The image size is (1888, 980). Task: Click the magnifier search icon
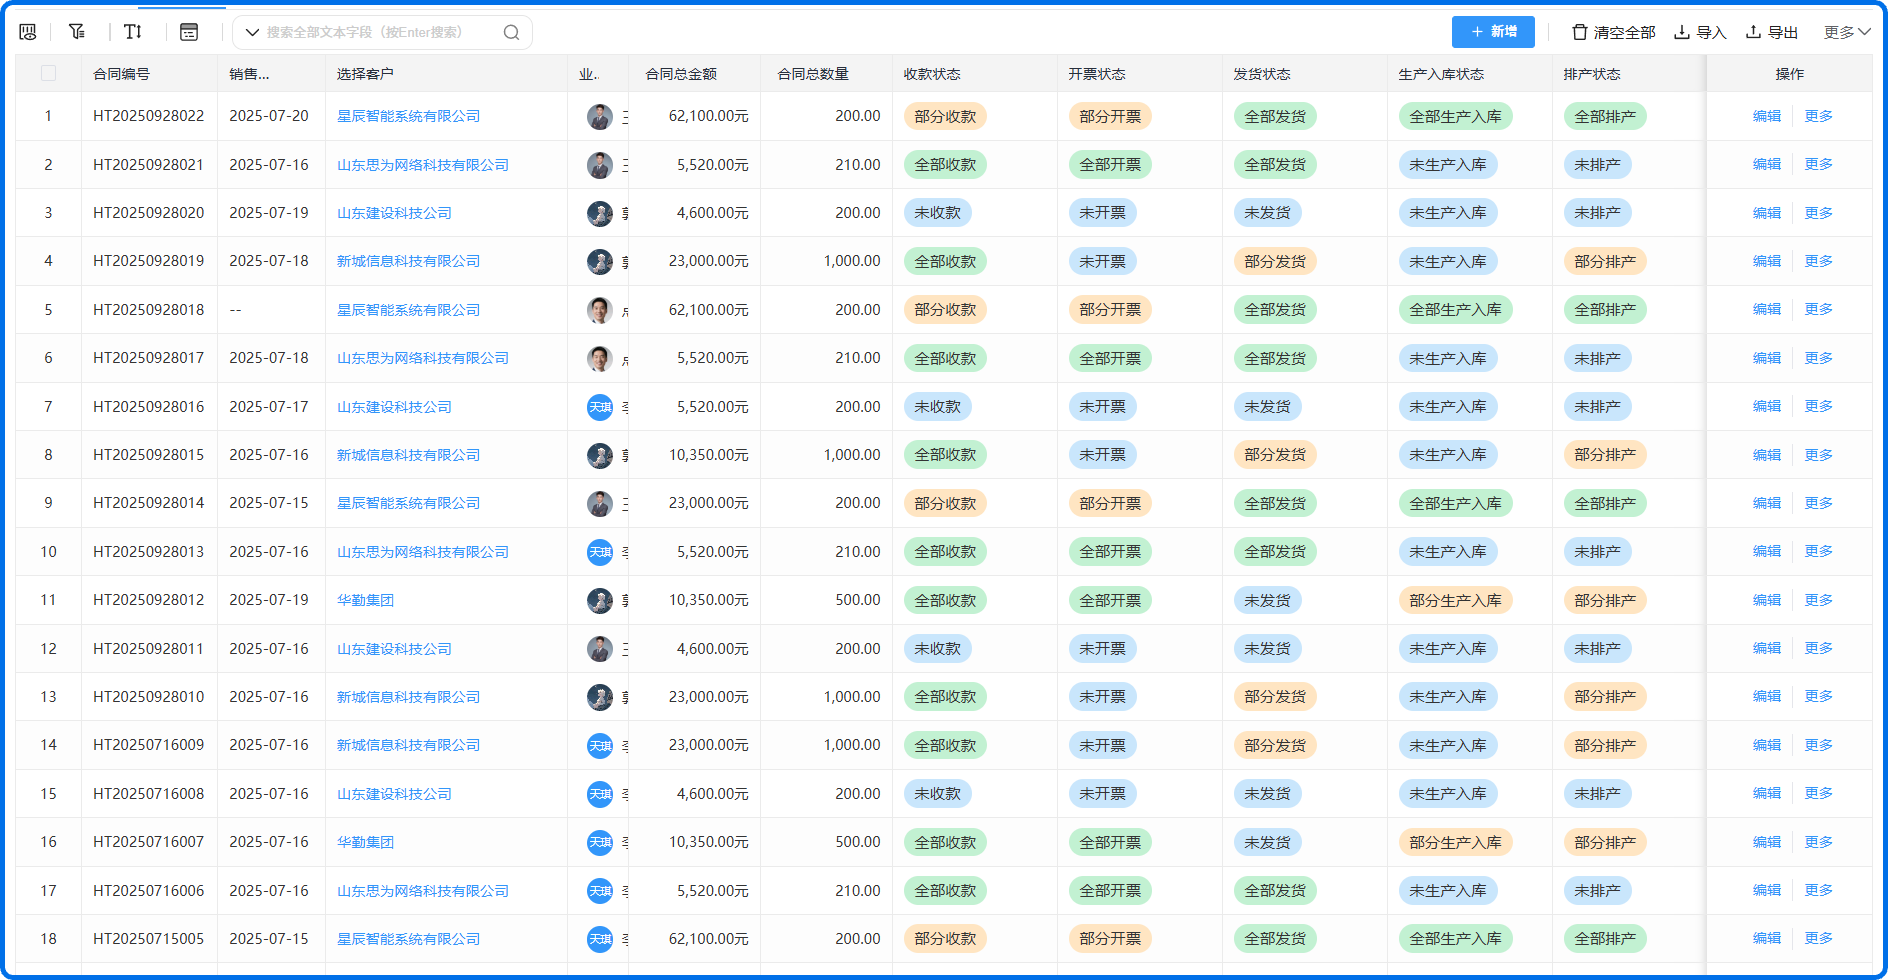tap(511, 32)
